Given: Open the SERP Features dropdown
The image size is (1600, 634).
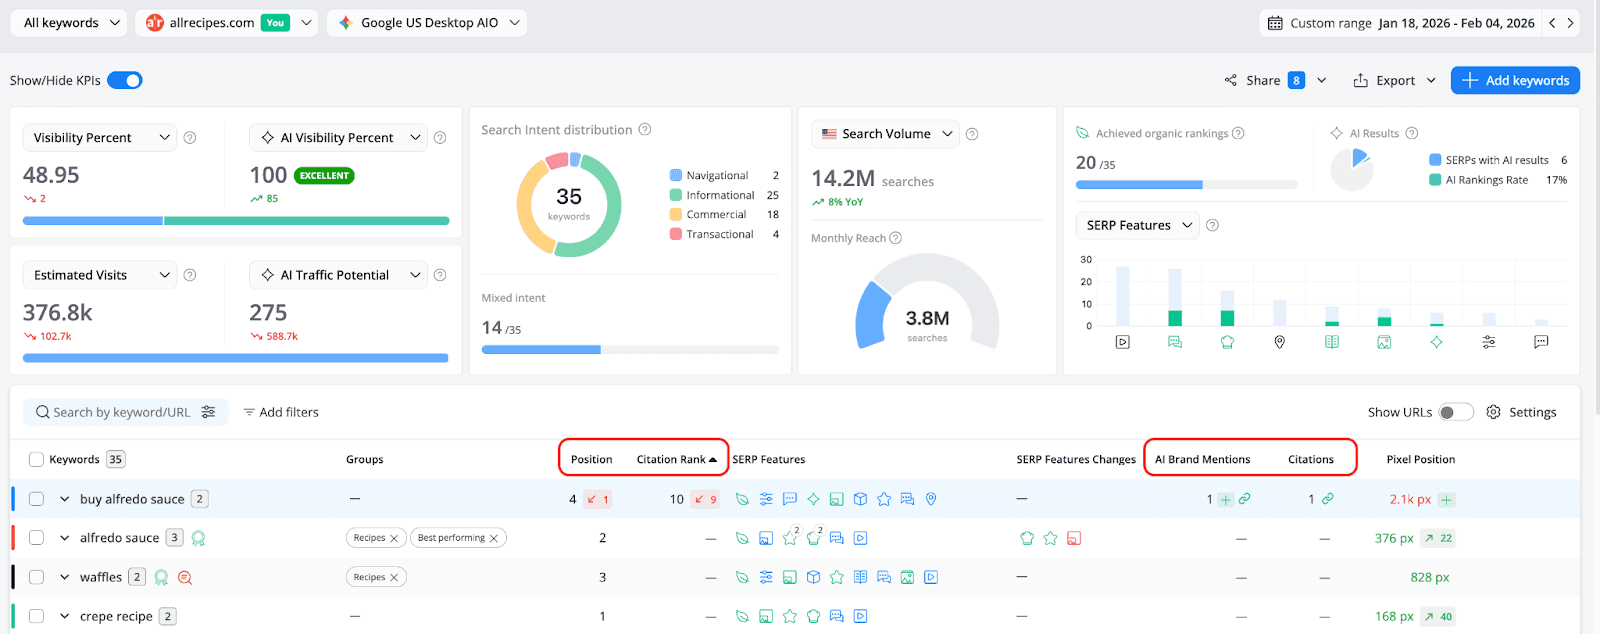Looking at the screenshot, I should point(1138,225).
